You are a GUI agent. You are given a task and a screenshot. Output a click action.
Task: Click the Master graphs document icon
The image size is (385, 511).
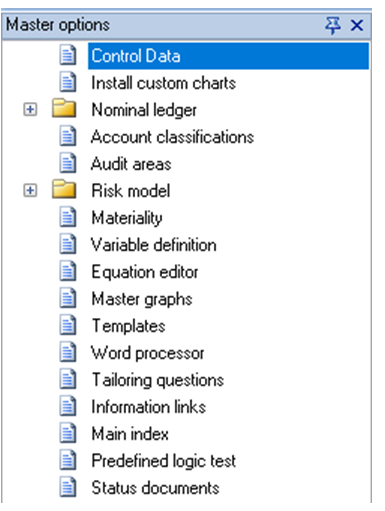68,298
